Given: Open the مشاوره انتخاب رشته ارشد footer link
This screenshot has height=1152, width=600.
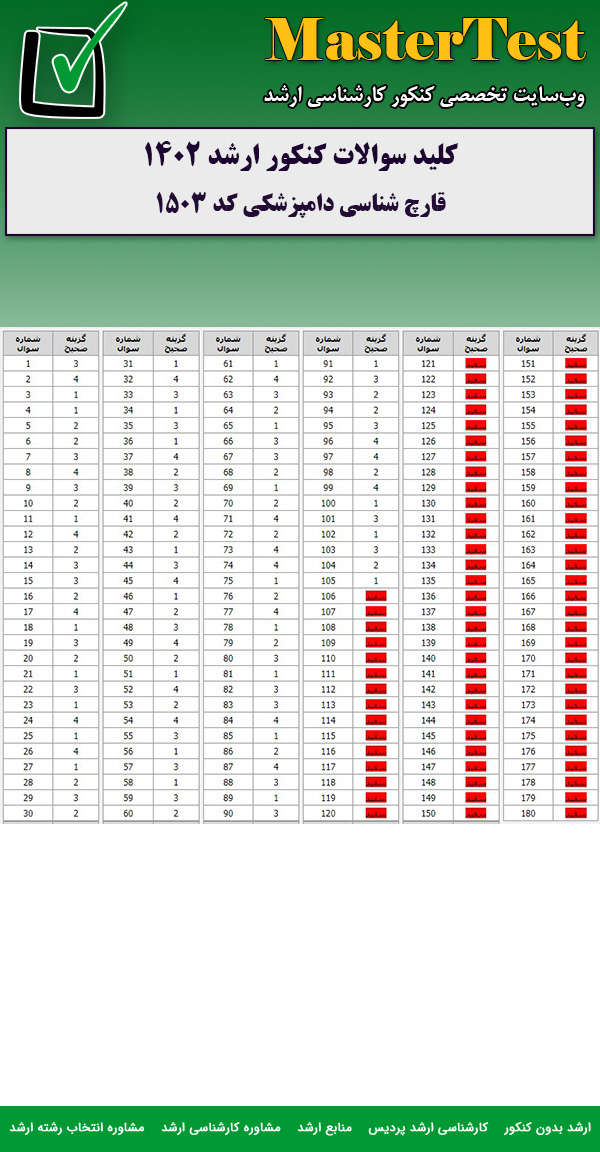Looking at the screenshot, I should click(77, 1127).
